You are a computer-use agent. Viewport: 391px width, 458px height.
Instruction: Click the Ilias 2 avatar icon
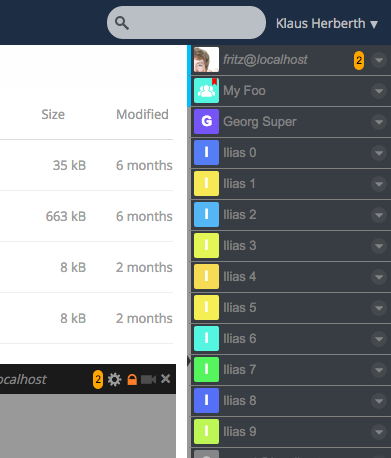pos(206,215)
